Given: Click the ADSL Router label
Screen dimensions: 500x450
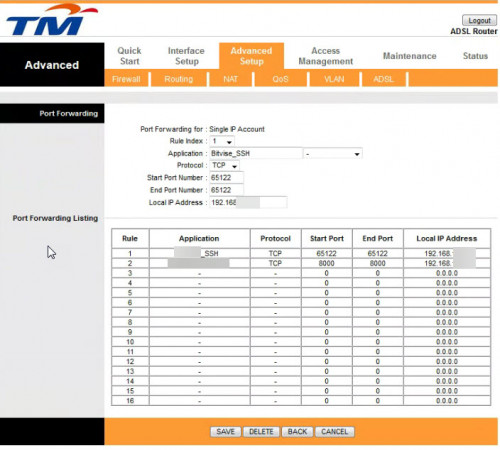Looking at the screenshot, I should pos(474,31).
